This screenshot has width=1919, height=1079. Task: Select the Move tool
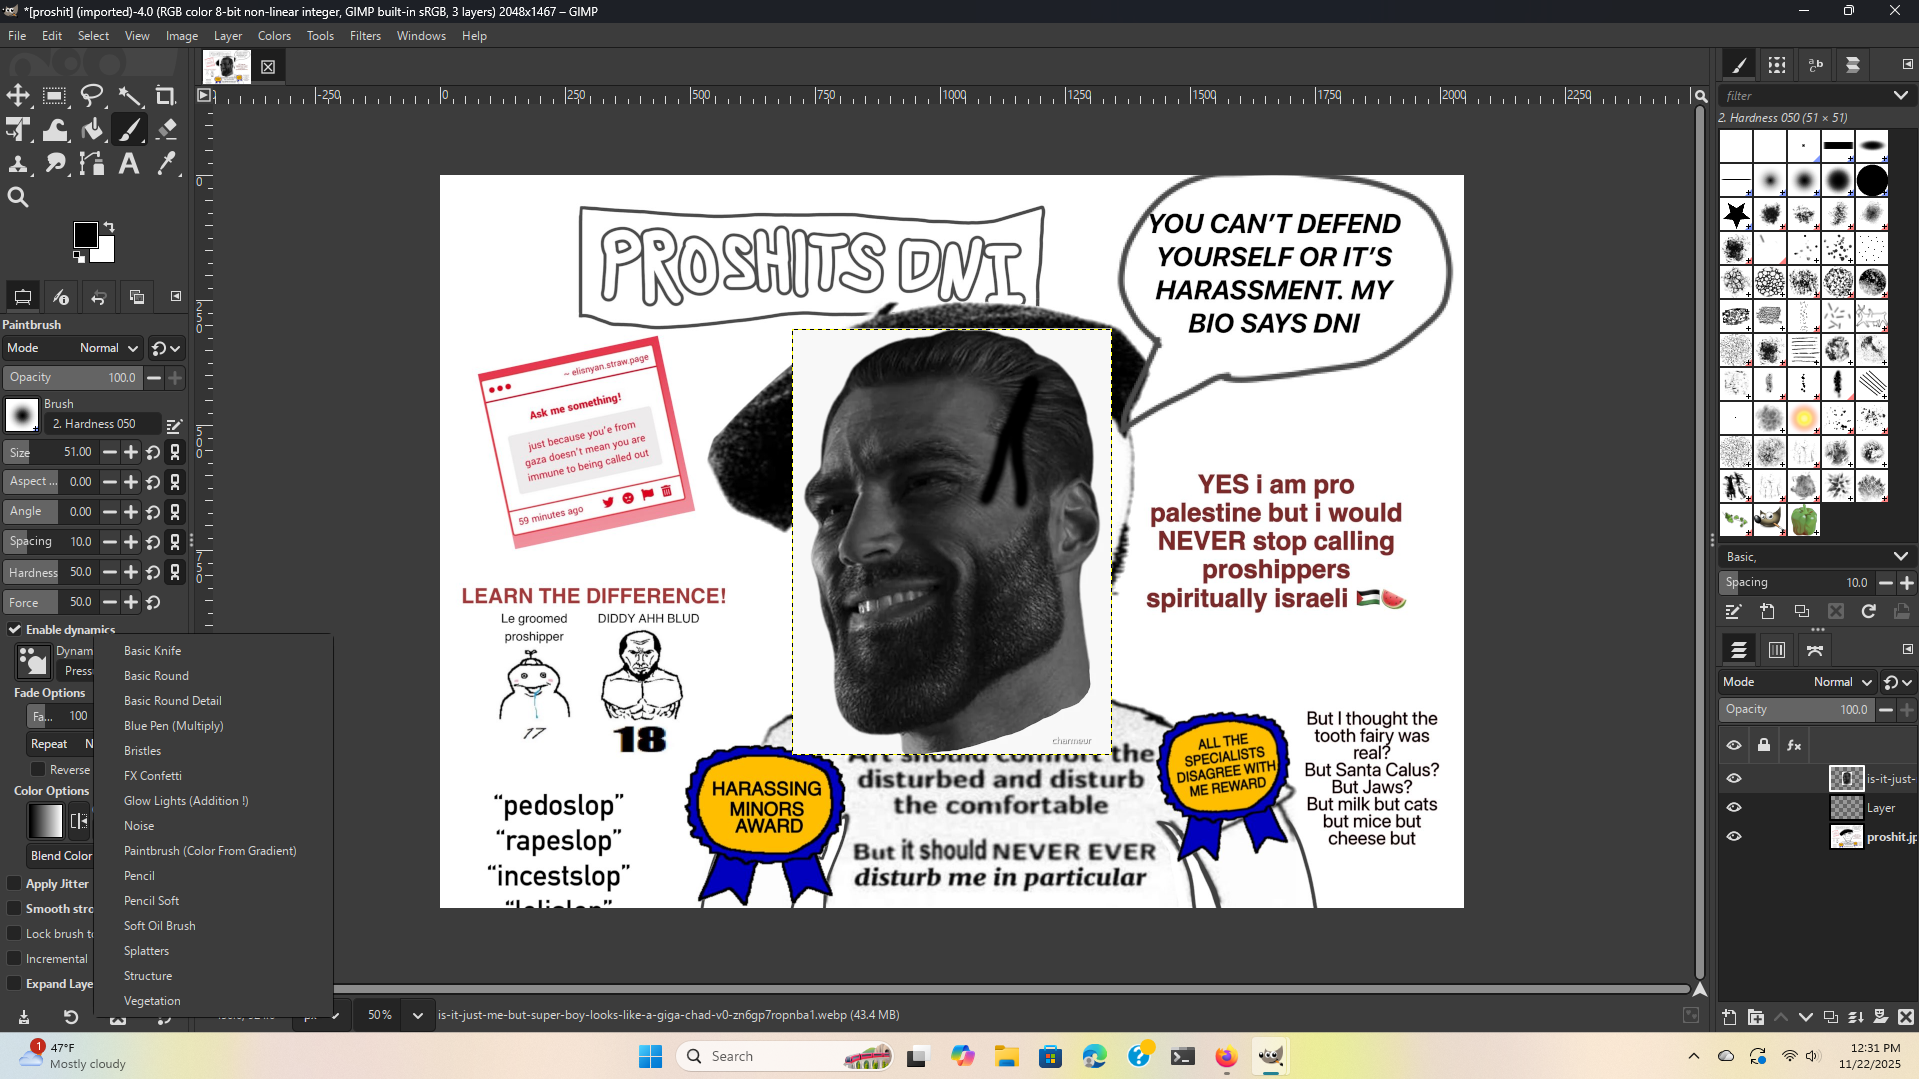(18, 96)
